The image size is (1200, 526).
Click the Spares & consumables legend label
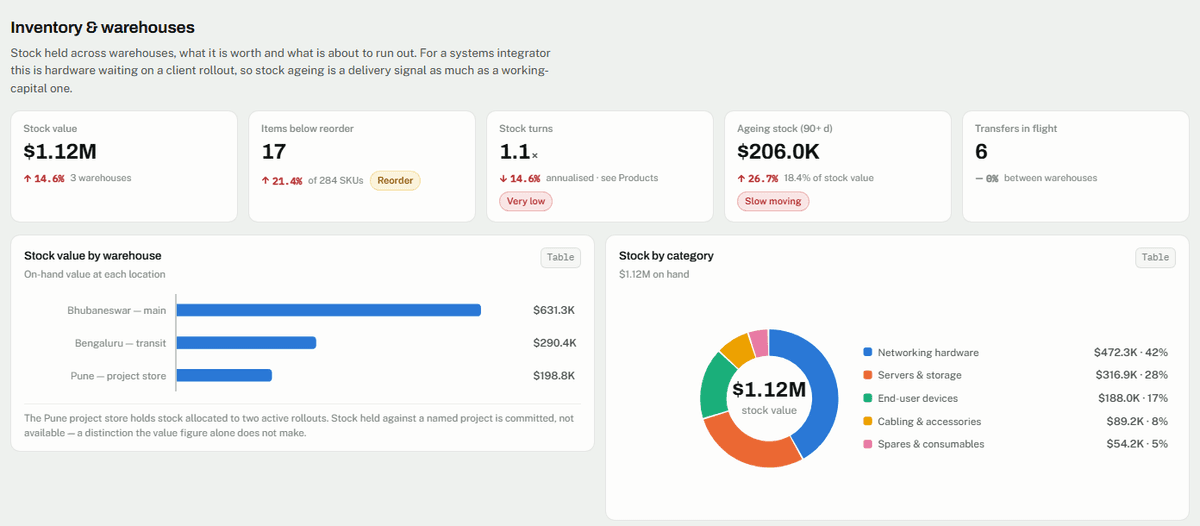coord(931,444)
